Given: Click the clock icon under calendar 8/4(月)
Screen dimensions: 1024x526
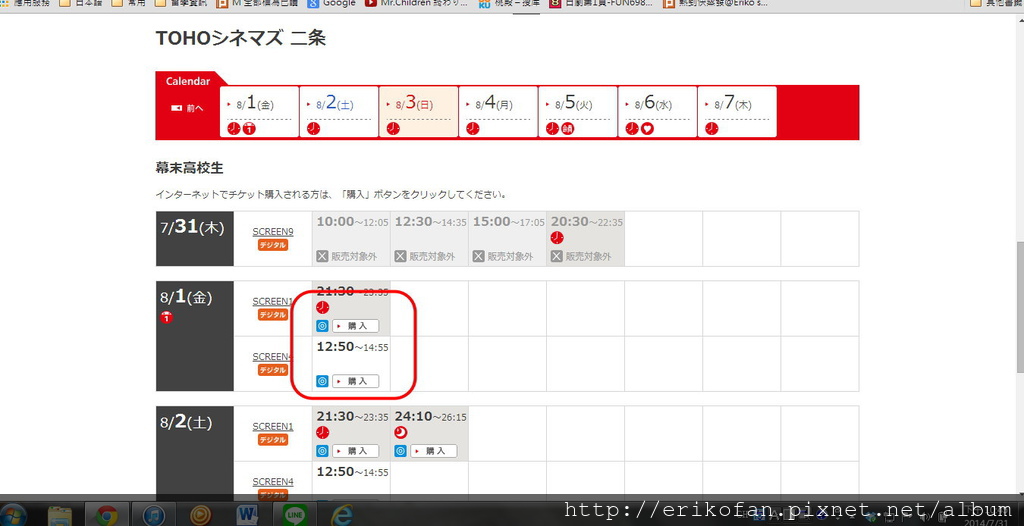Looking at the screenshot, I should (x=473, y=129).
